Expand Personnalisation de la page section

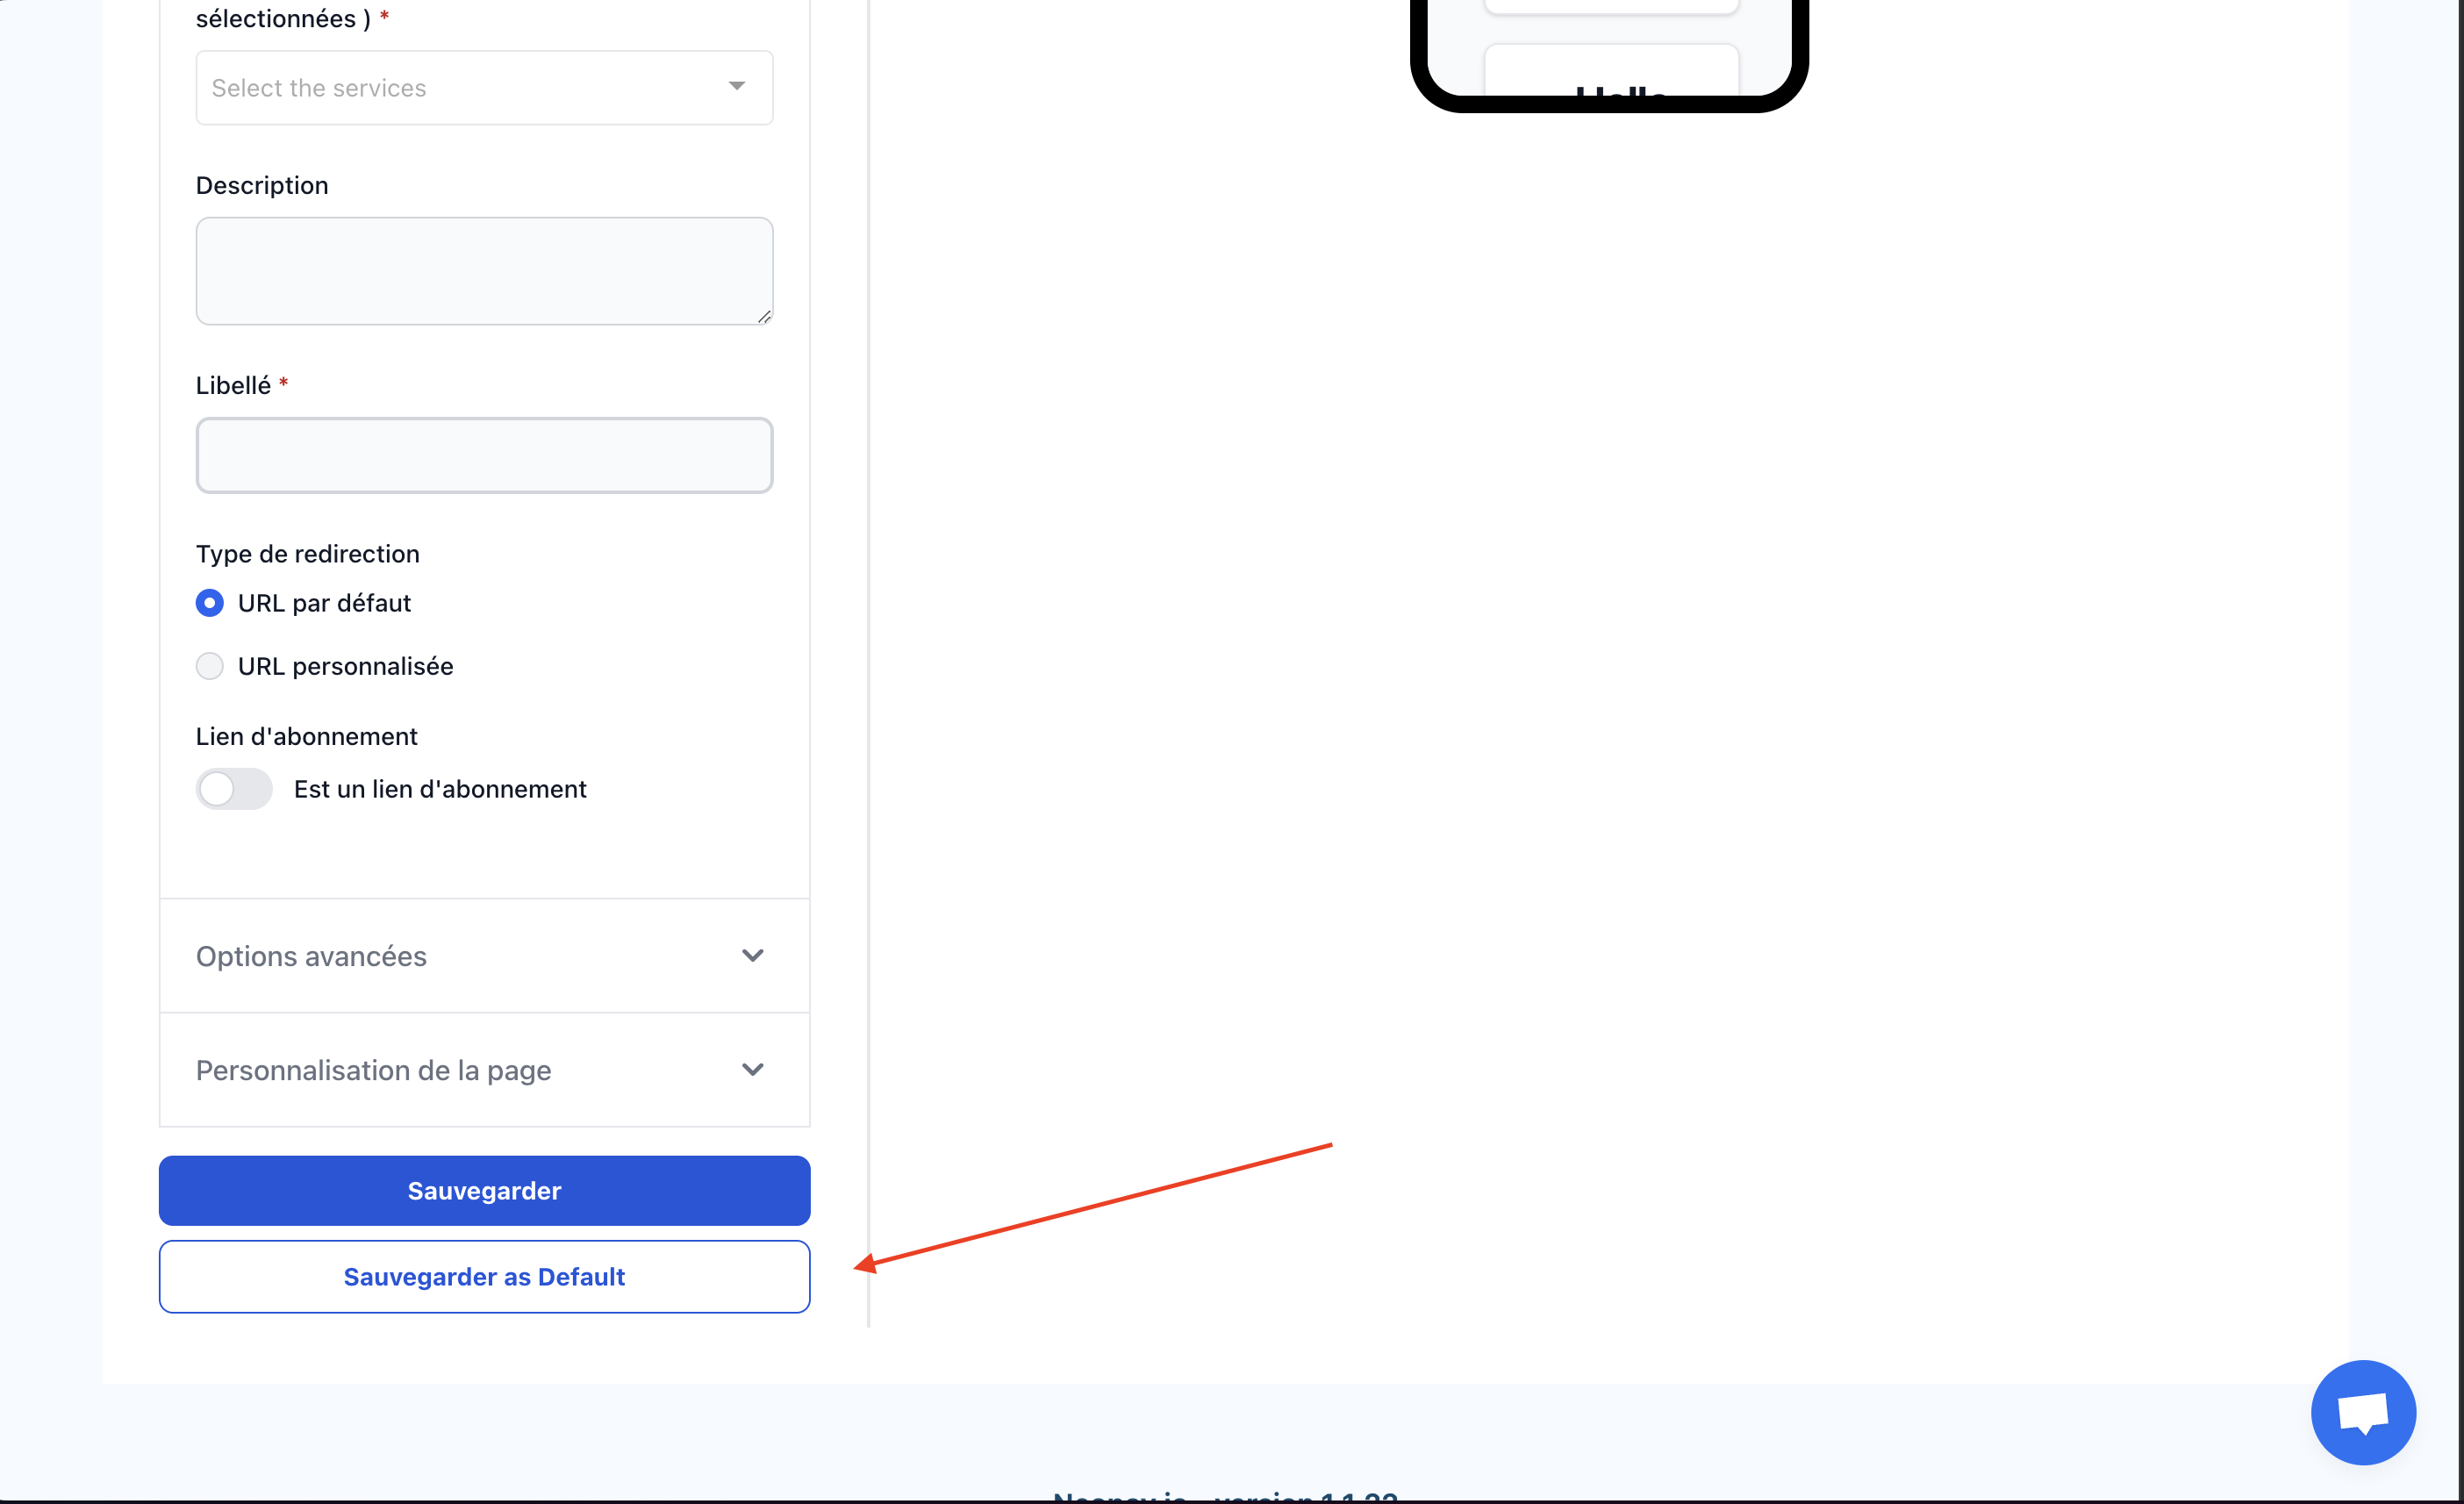484,1071
